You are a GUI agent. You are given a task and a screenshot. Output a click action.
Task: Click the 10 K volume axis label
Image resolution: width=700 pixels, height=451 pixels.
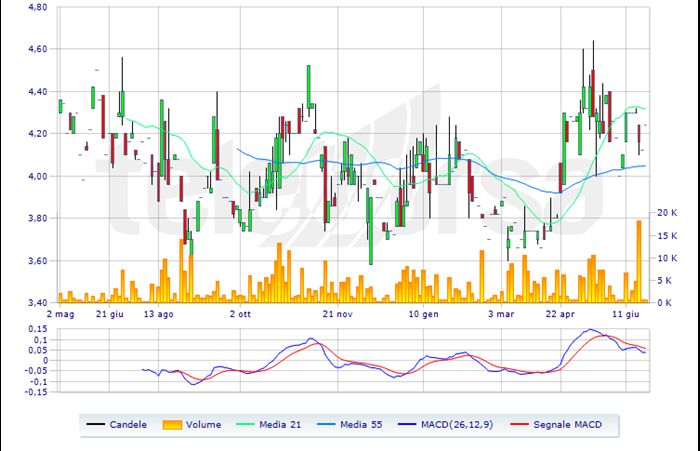[x=667, y=258]
